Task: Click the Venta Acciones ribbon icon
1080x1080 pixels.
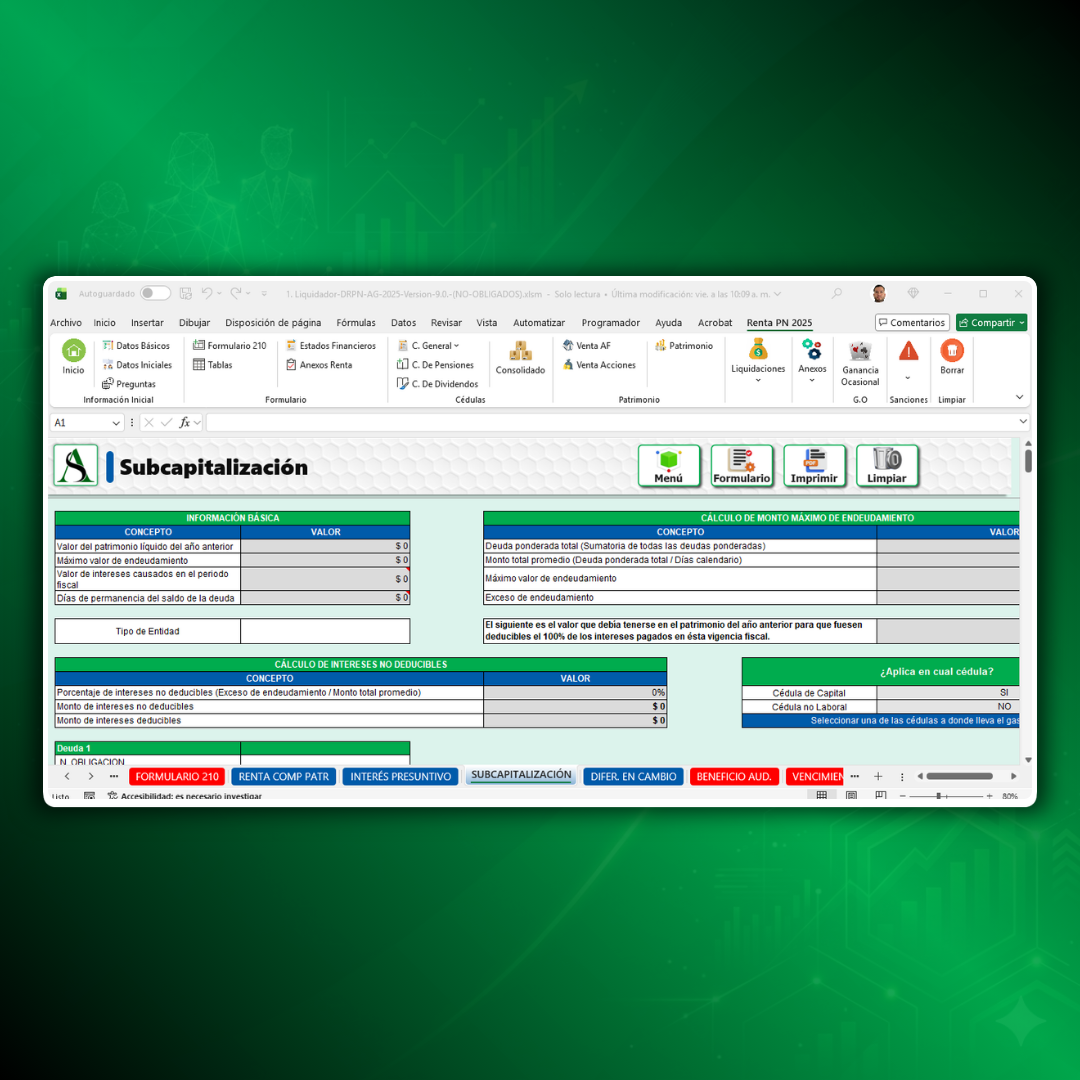Action: click(599, 365)
